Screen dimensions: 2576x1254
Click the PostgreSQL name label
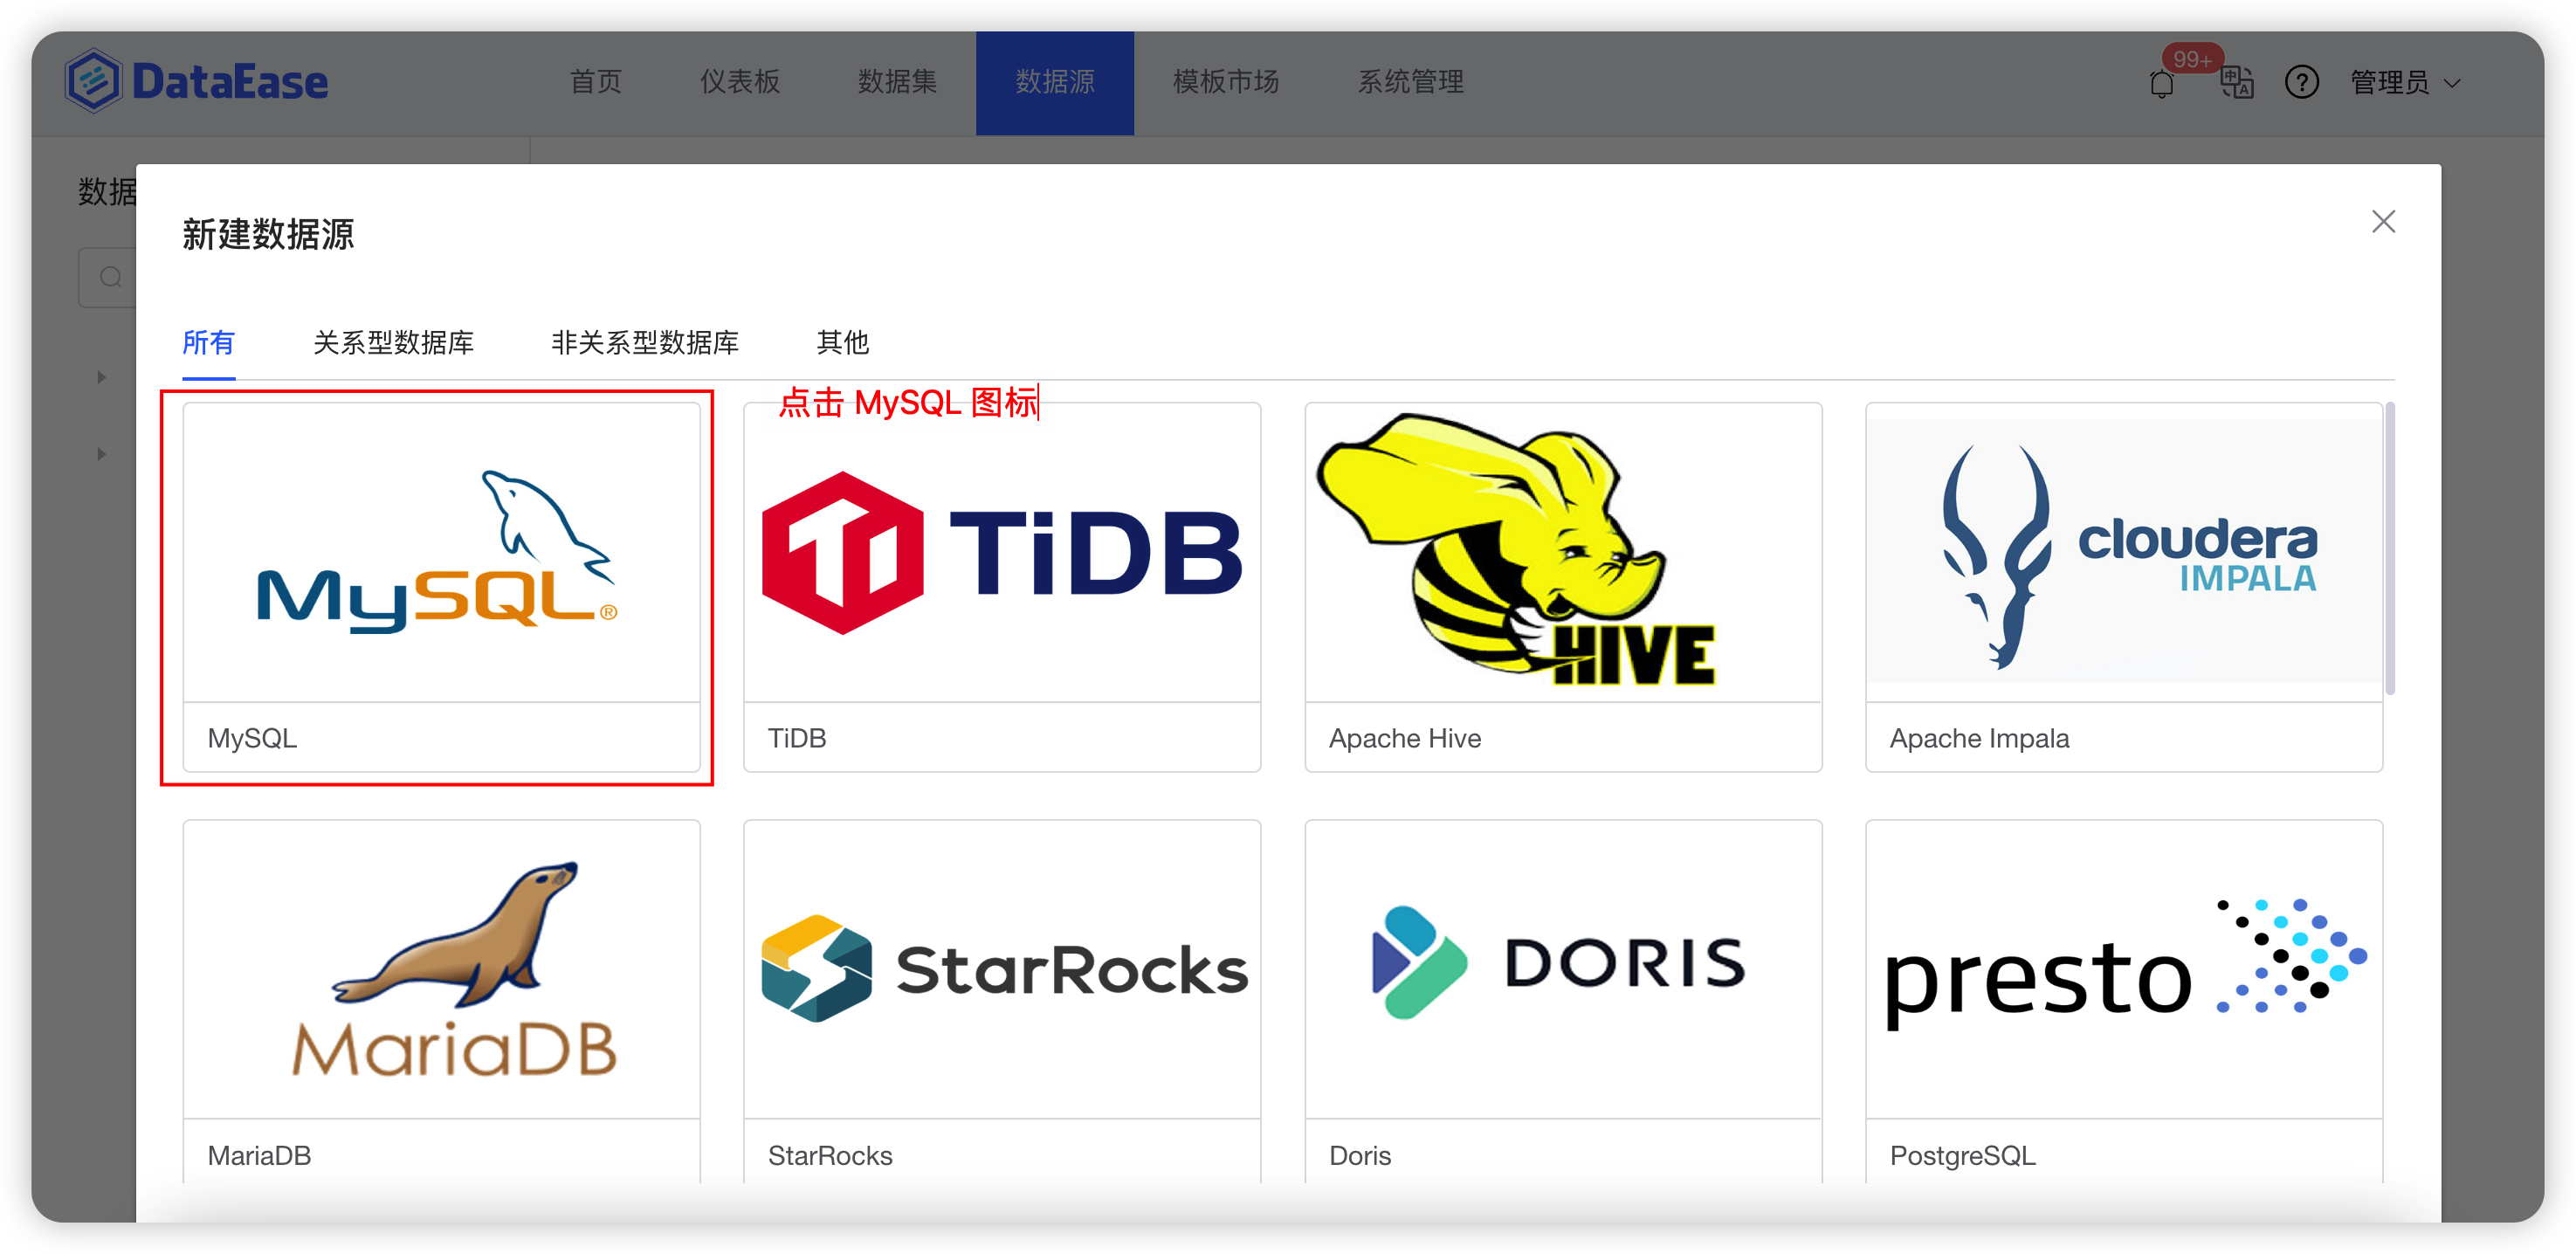[1962, 1155]
